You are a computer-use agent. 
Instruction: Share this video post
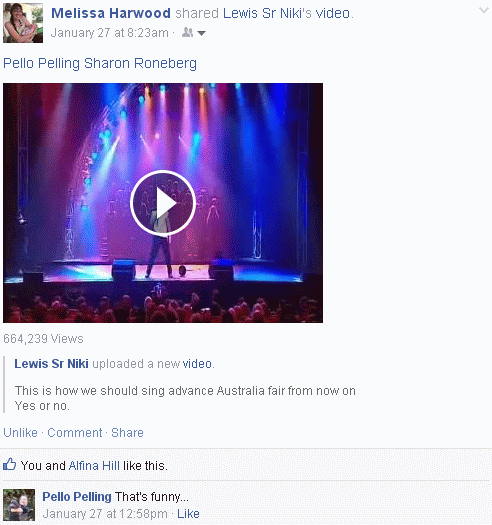[x=127, y=433]
